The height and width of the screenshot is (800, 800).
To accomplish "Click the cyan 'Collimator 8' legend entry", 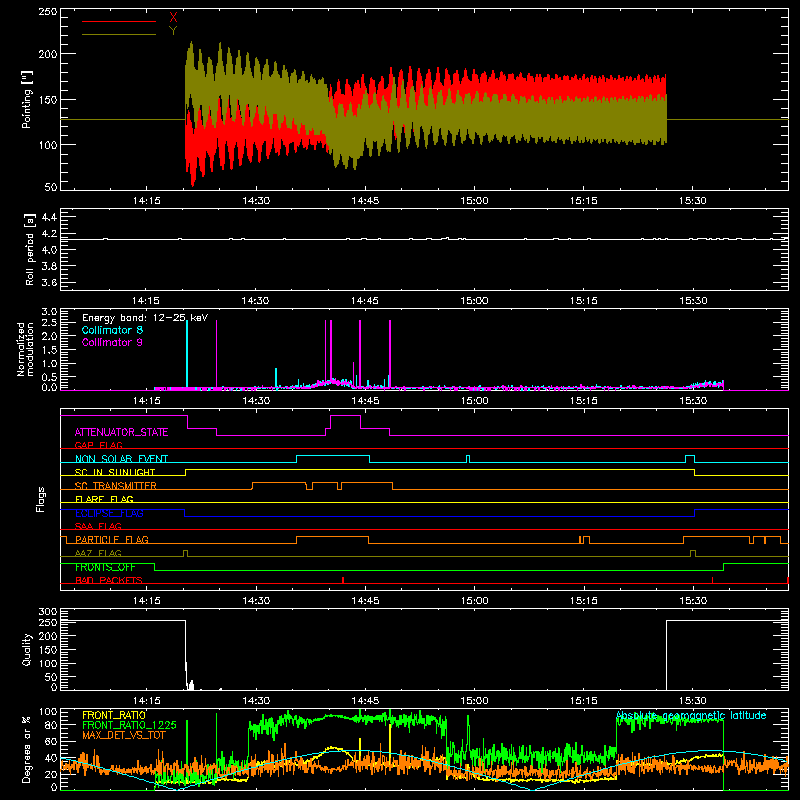I will pyautogui.click(x=112, y=330).
